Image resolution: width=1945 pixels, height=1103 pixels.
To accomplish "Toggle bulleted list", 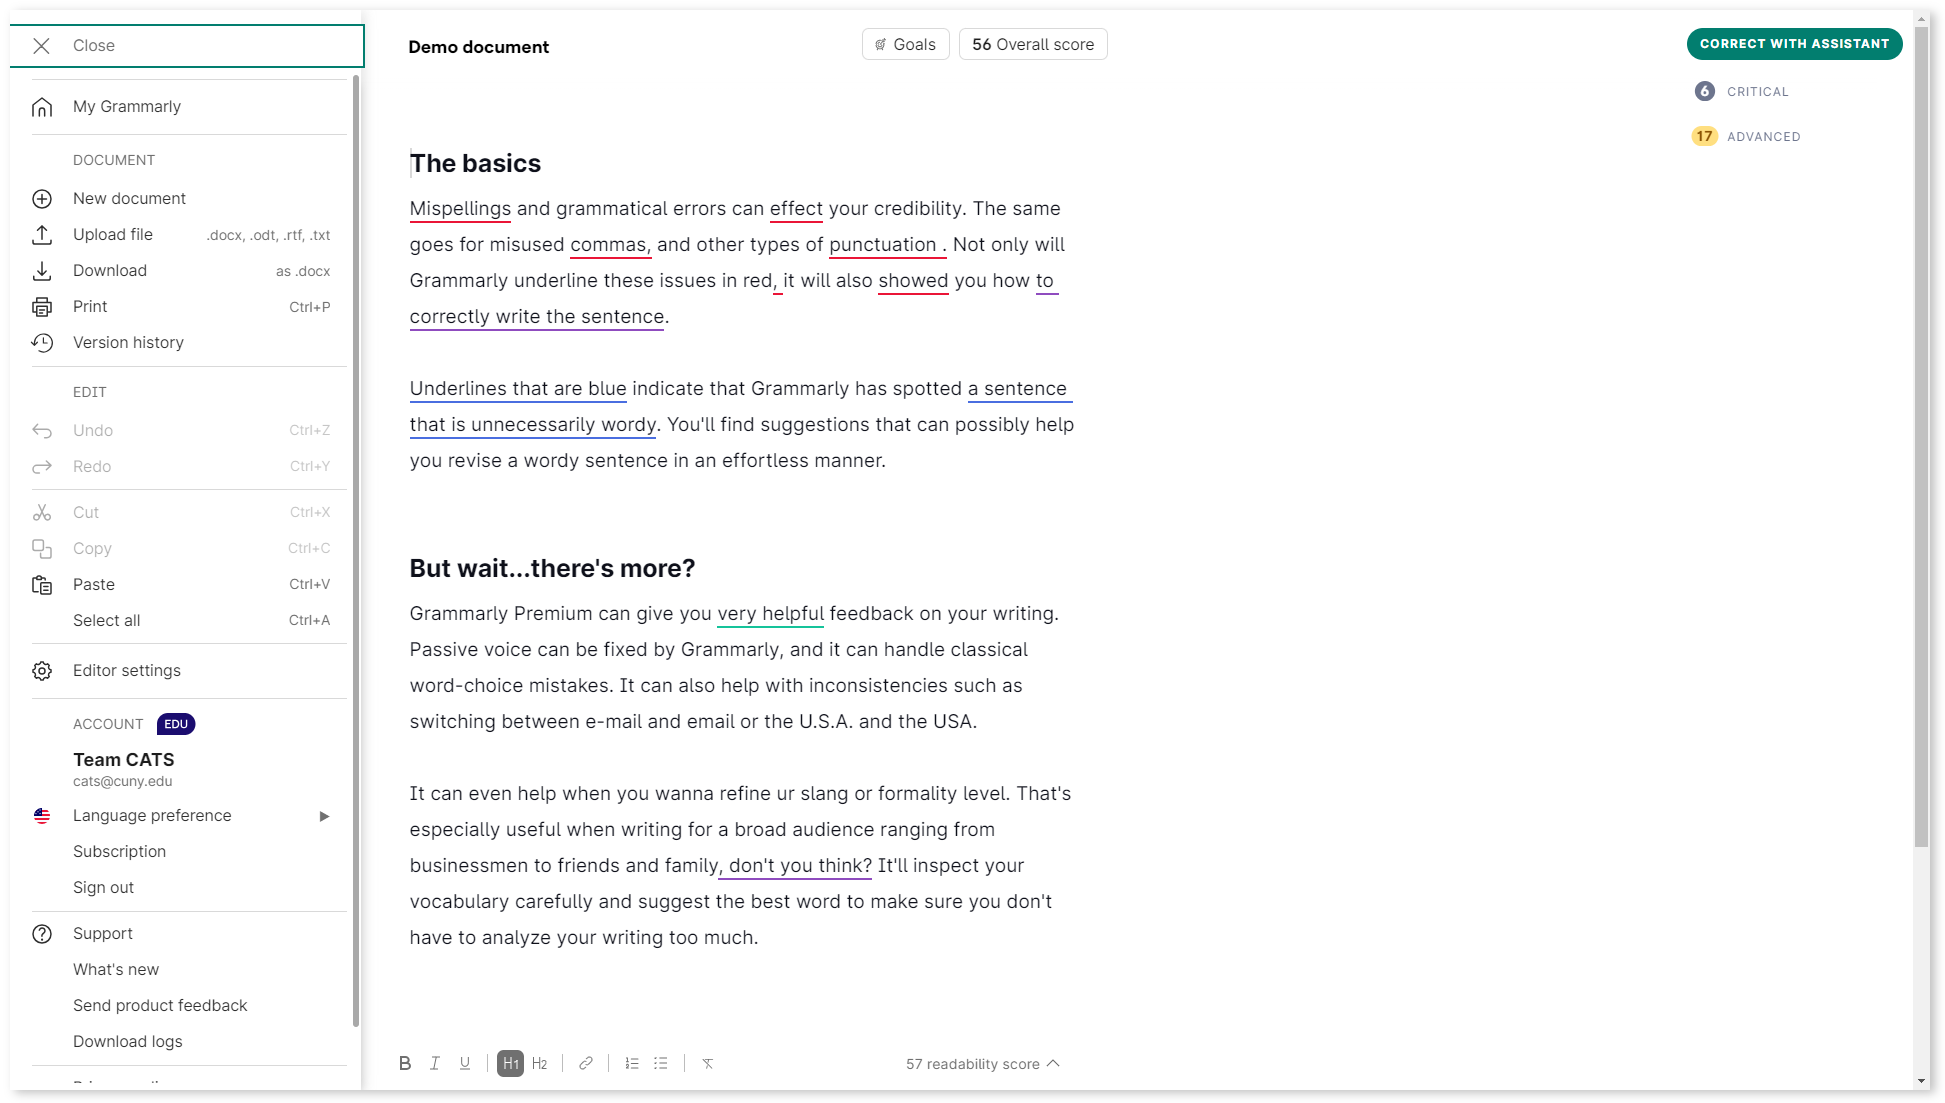I will (x=661, y=1063).
